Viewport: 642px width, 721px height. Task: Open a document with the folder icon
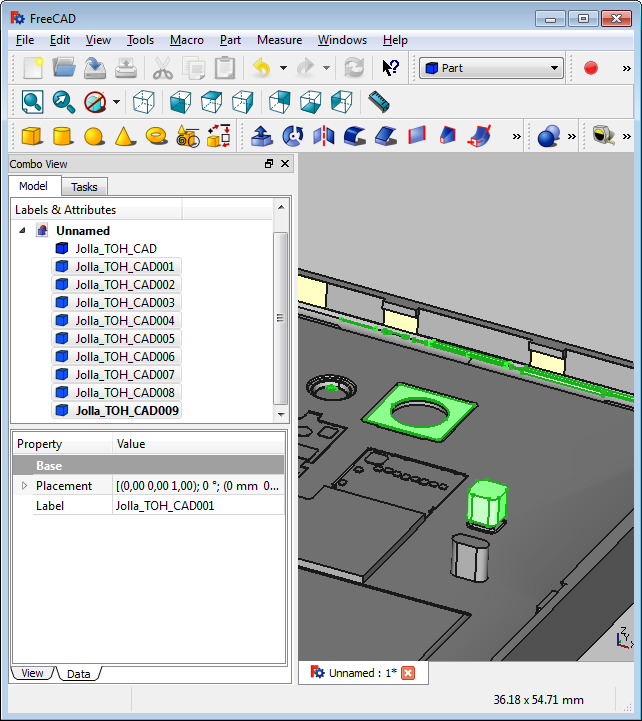point(64,68)
